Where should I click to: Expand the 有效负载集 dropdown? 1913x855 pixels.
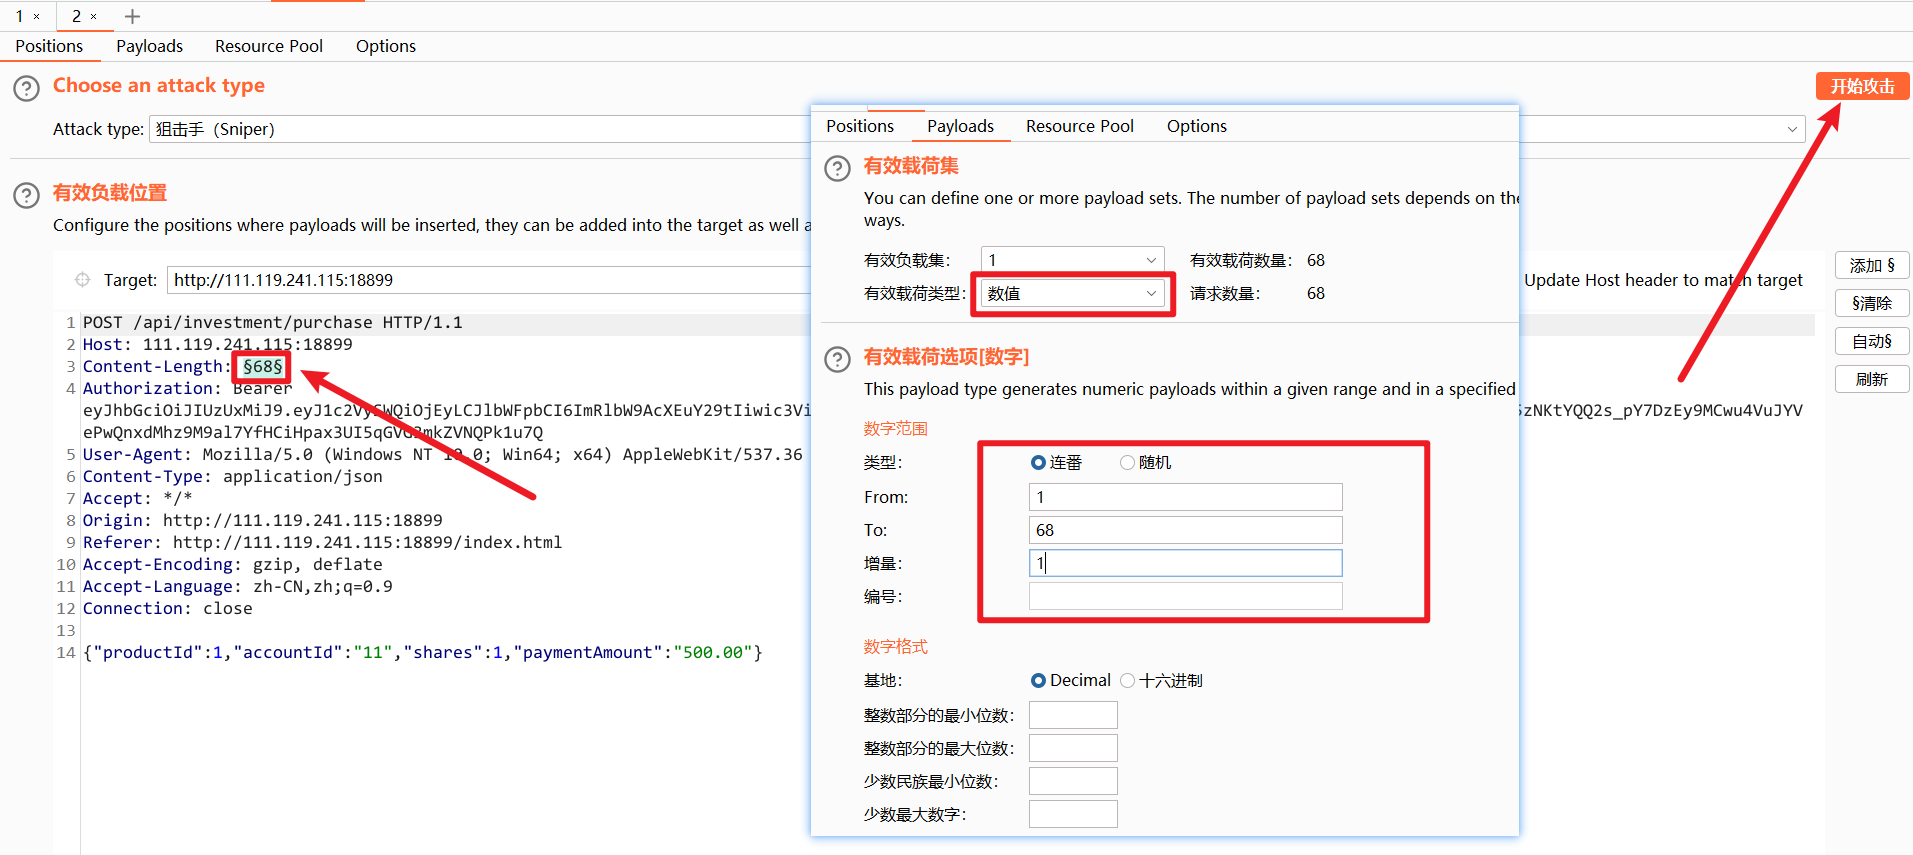(1071, 260)
